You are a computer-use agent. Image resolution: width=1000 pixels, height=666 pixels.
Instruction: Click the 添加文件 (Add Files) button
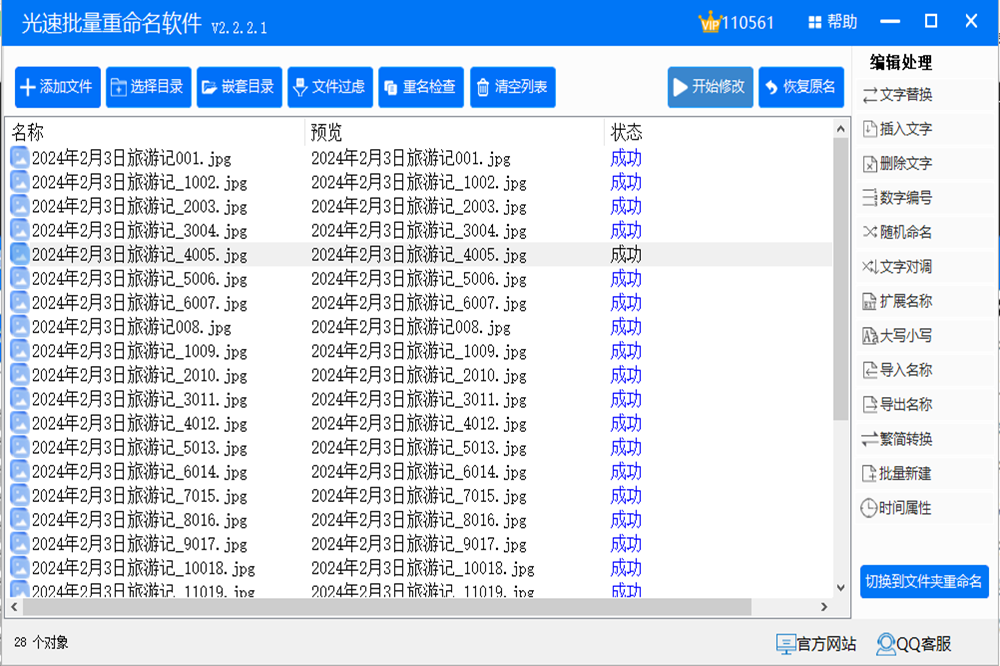(56, 87)
